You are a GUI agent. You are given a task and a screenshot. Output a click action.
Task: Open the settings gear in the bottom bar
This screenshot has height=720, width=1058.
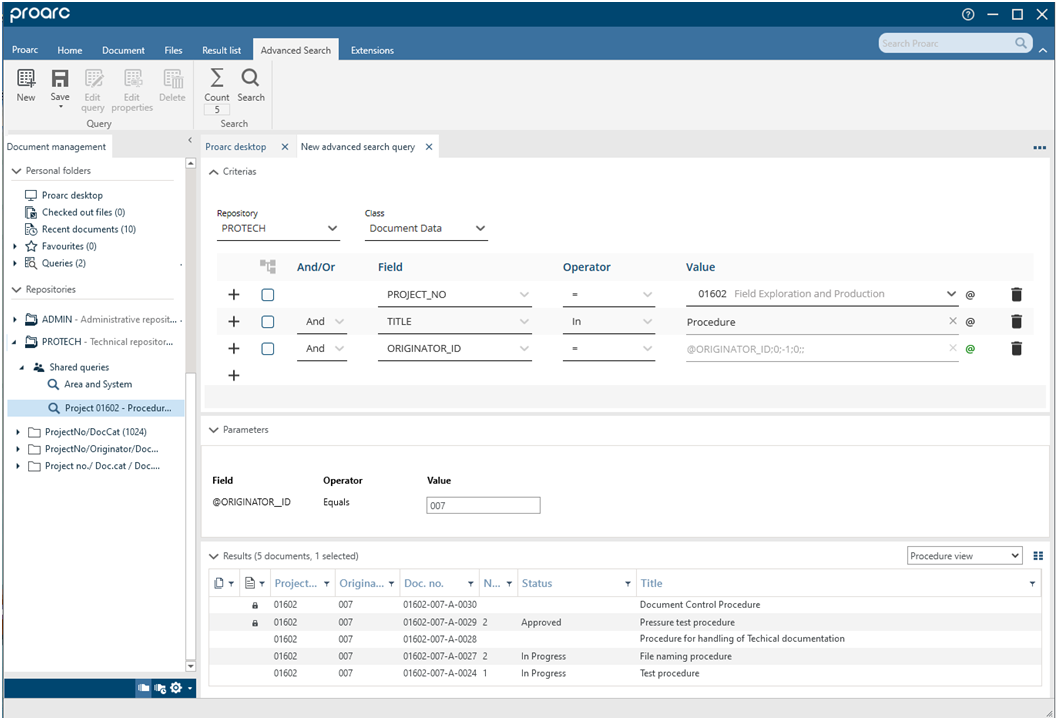click(176, 688)
